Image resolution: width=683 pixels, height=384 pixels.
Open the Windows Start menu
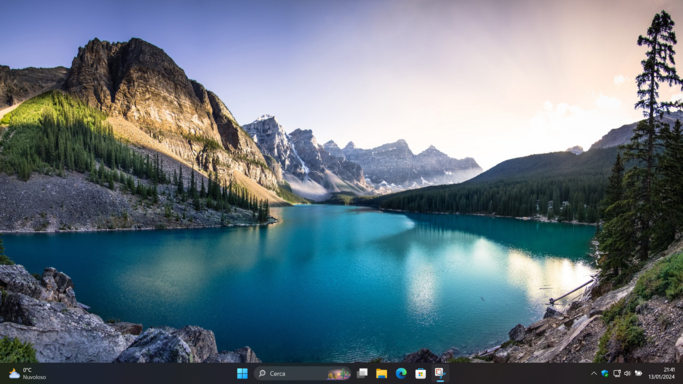coord(242,373)
